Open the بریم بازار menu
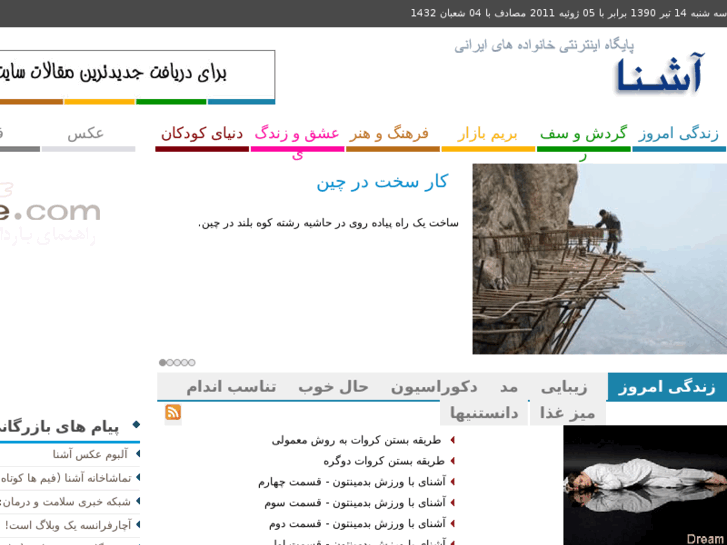This screenshot has height=545, width=727. [x=487, y=134]
